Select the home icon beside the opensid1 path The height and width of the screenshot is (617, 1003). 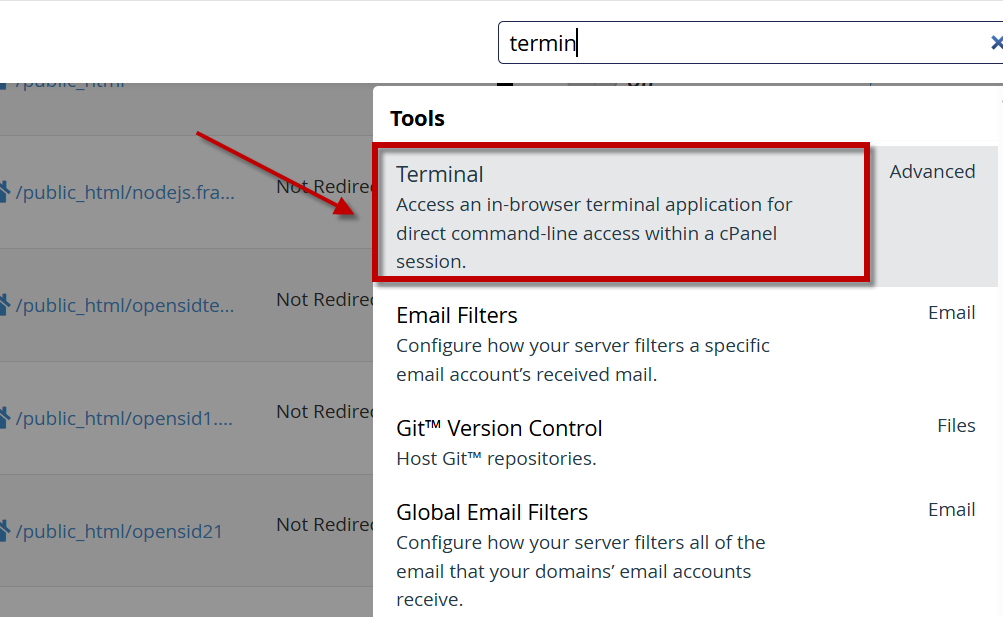[x=5, y=418]
